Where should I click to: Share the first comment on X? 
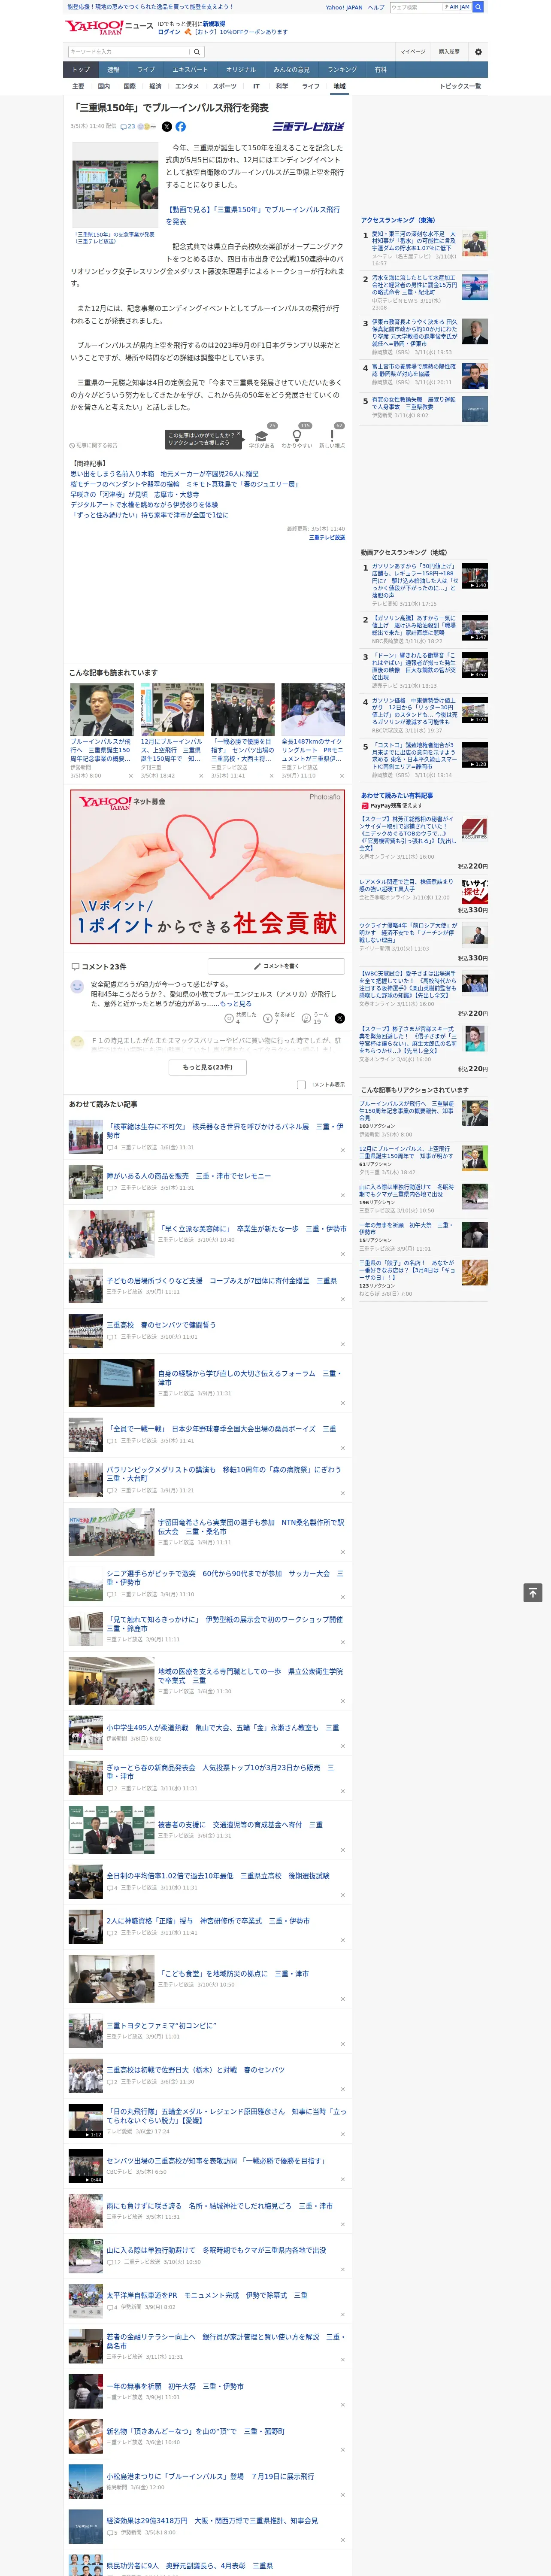coord(340,1018)
